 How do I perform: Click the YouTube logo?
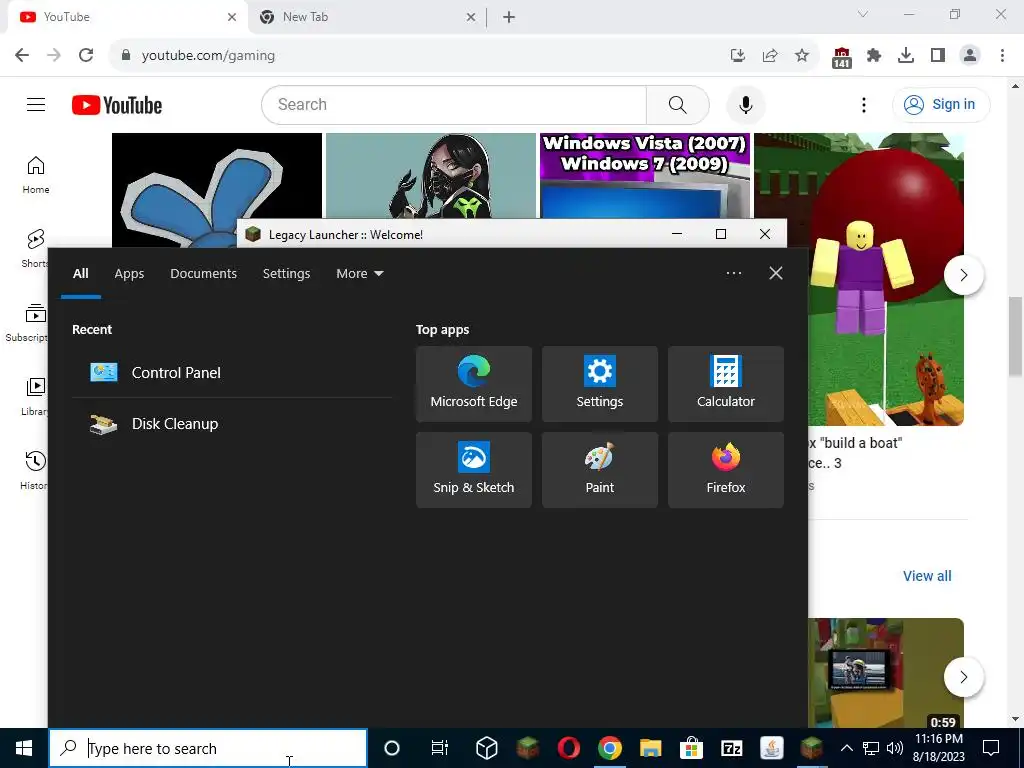point(117,104)
